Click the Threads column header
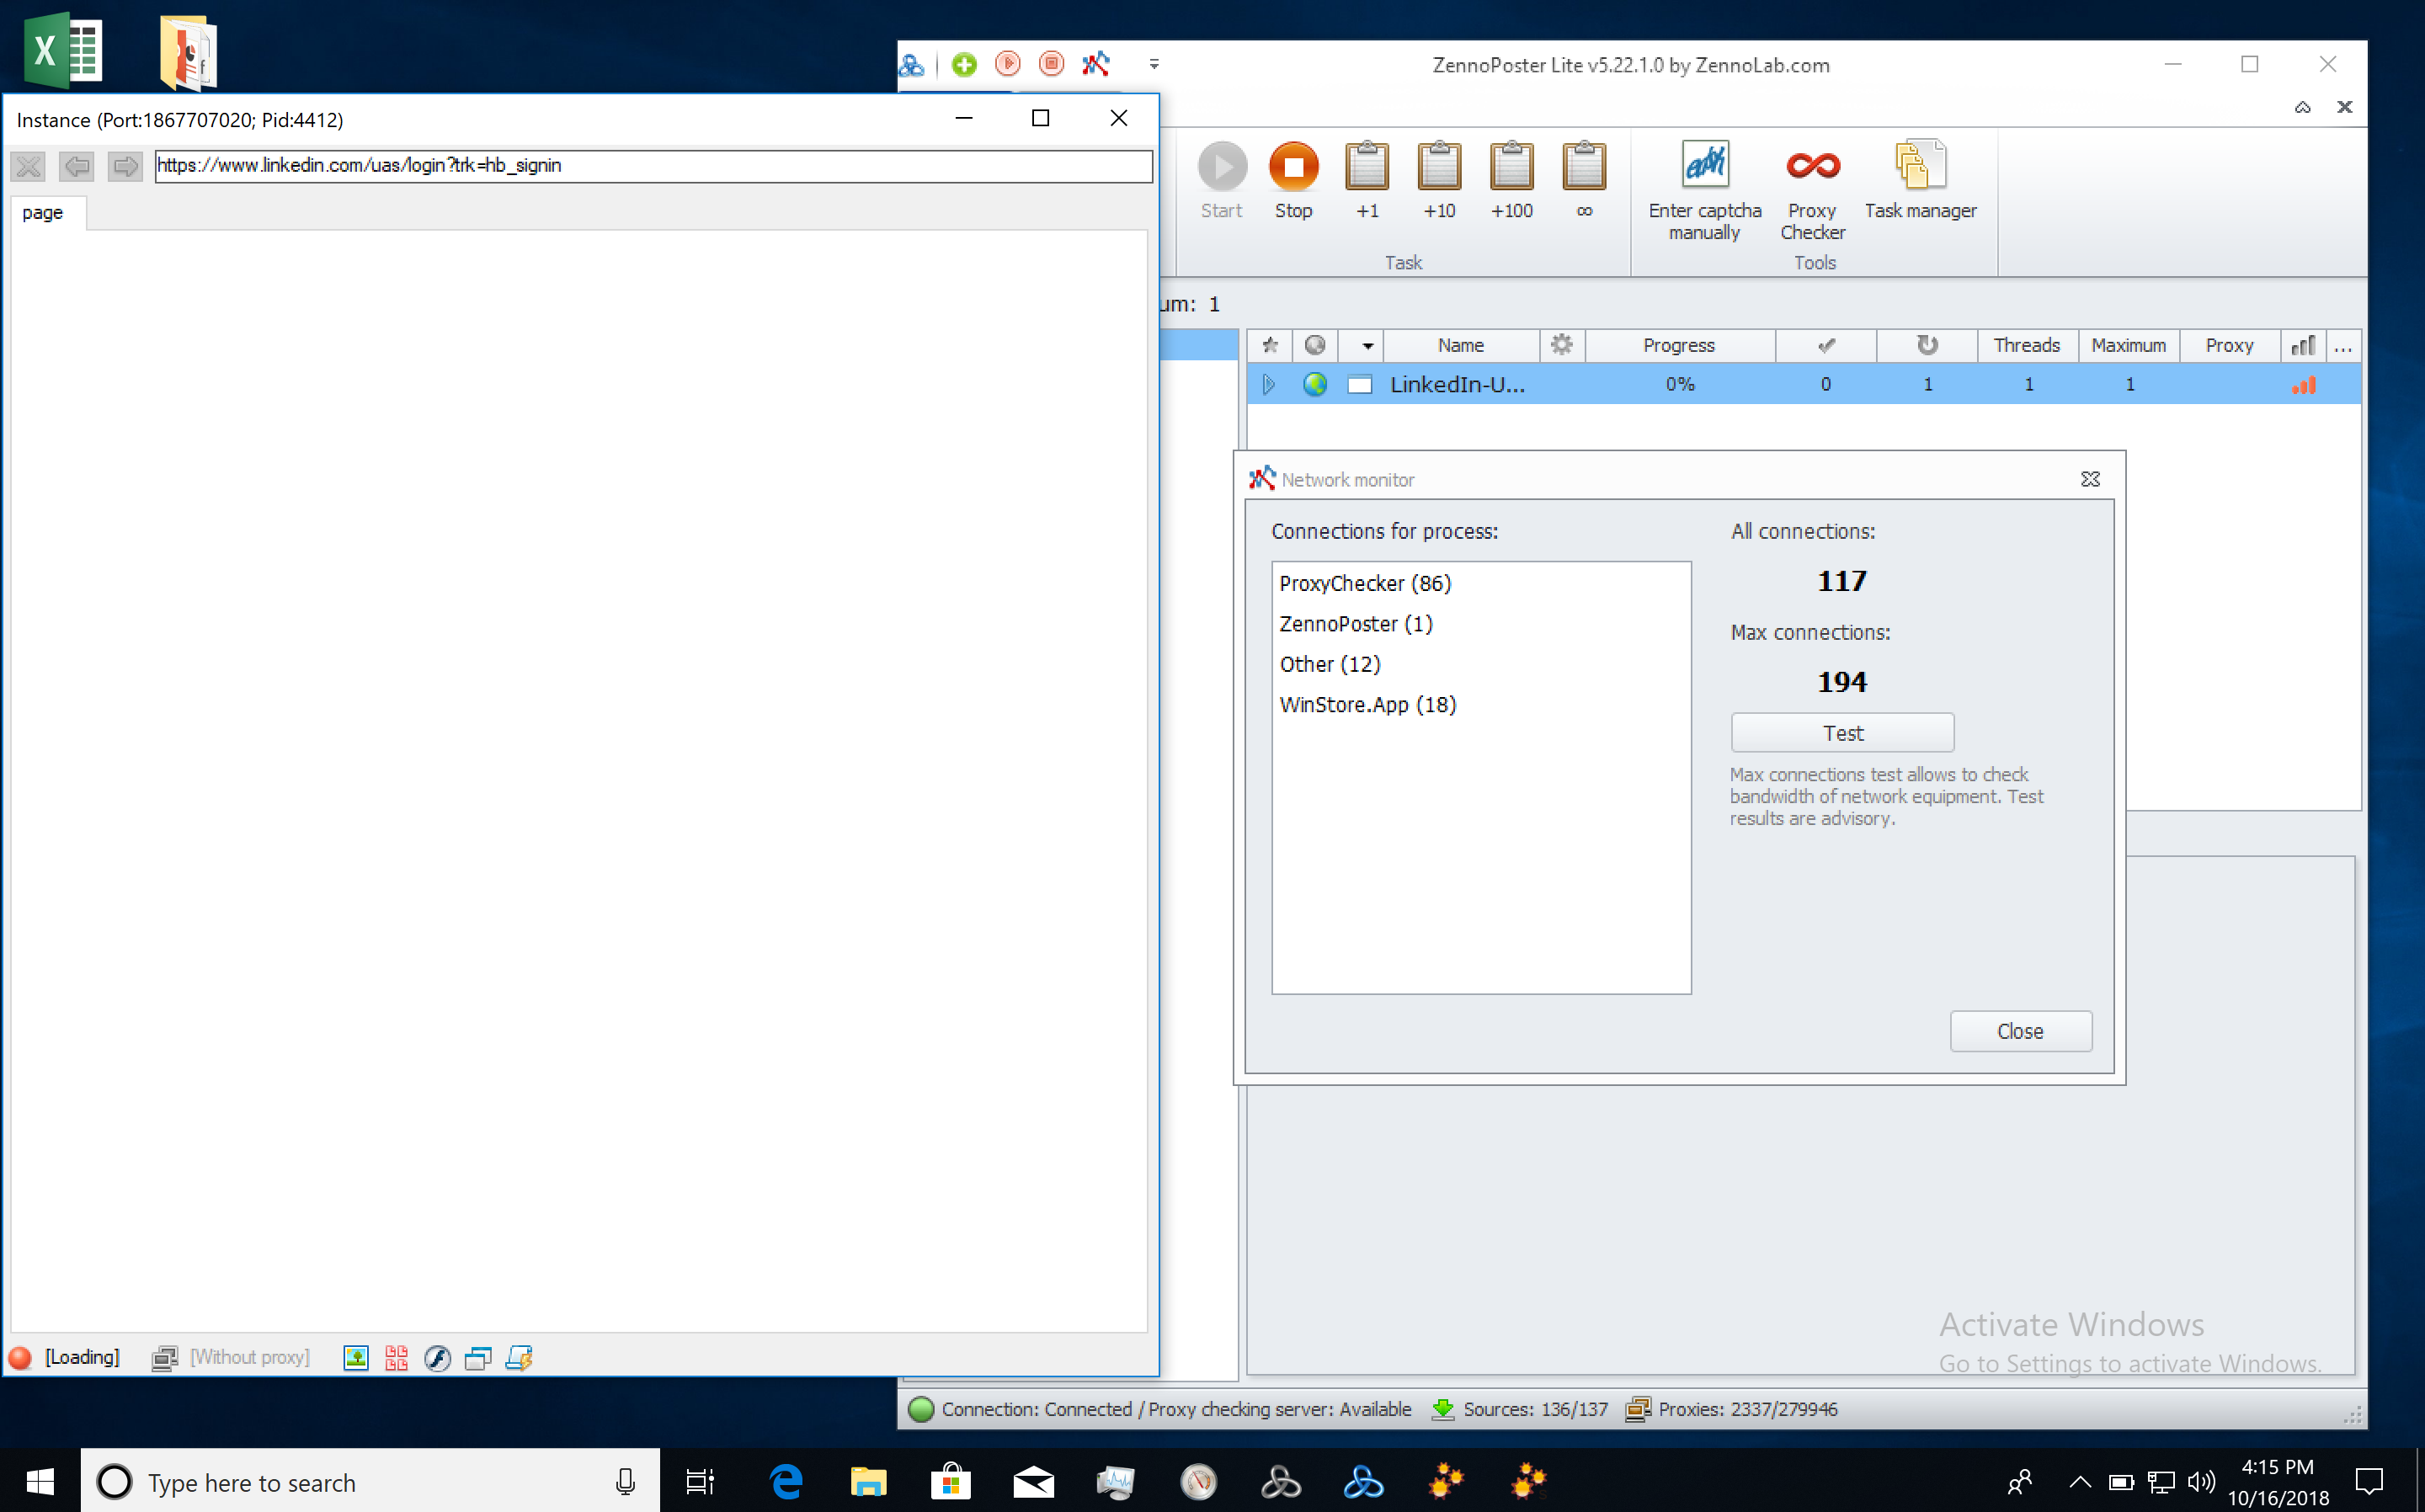The width and height of the screenshot is (2425, 1512). point(2027,345)
